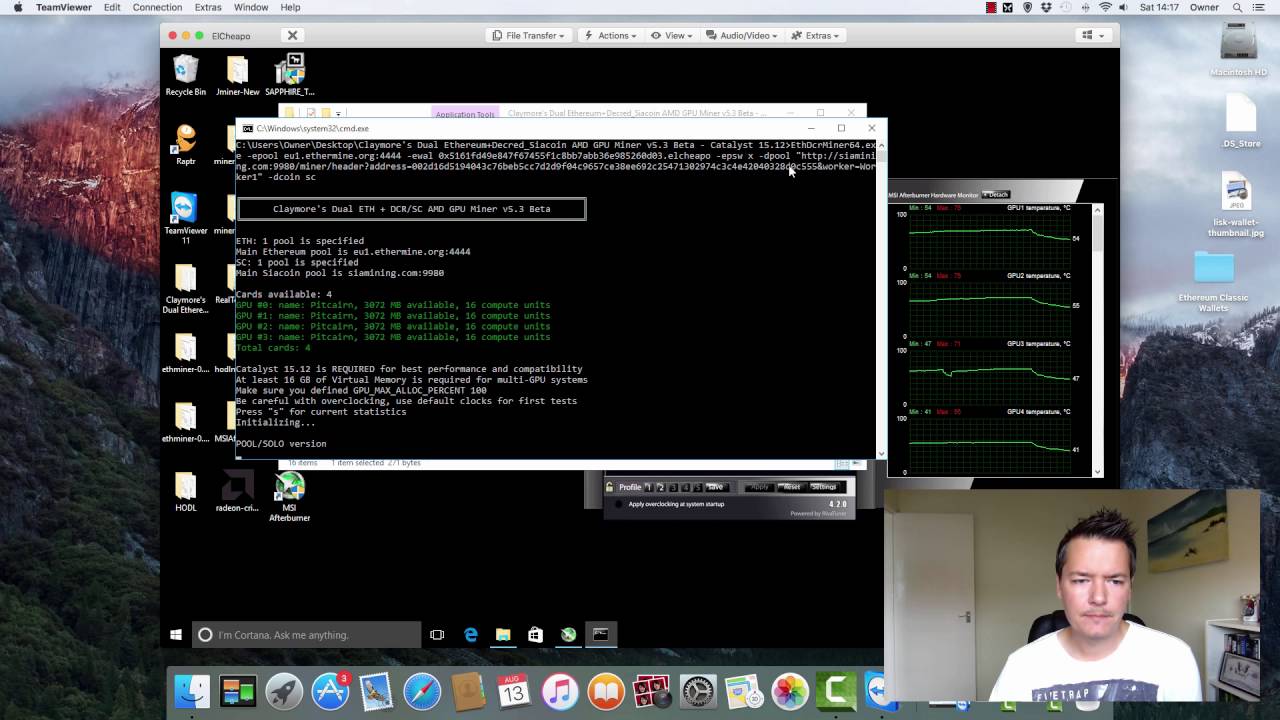
Task: Open Safari in the Mac dock
Action: coord(422,691)
